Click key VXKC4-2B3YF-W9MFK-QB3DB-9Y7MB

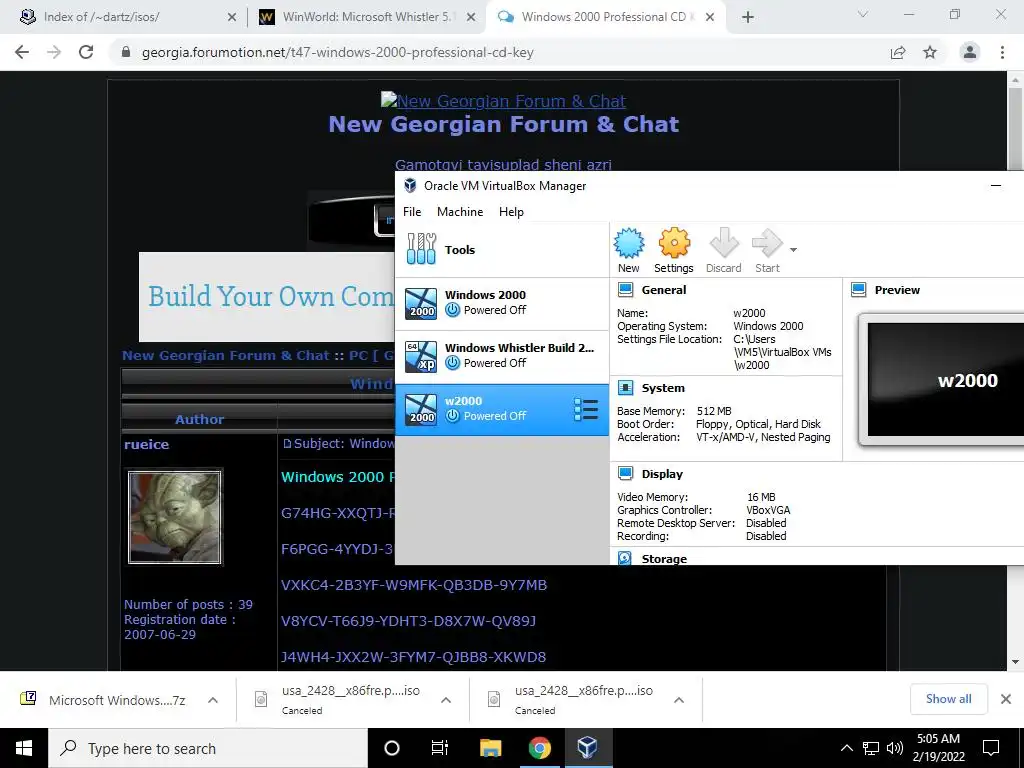coord(413,585)
